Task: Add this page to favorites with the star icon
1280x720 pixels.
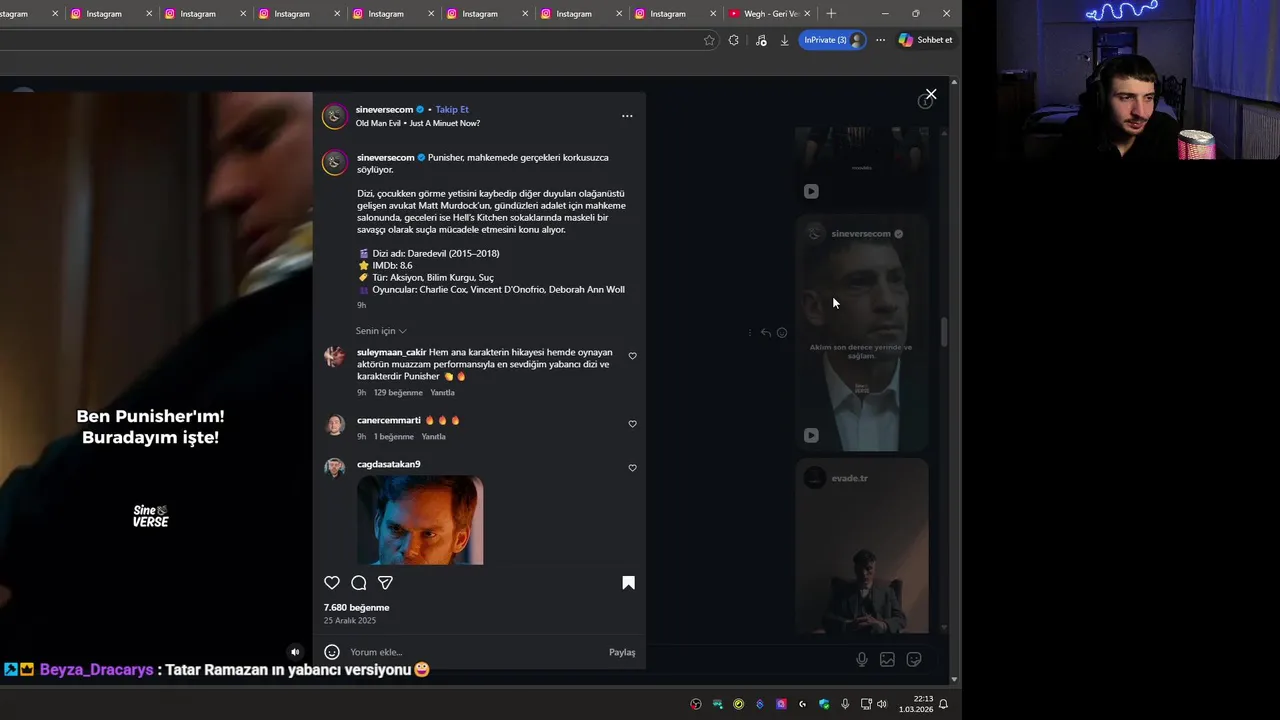Action: click(x=709, y=40)
